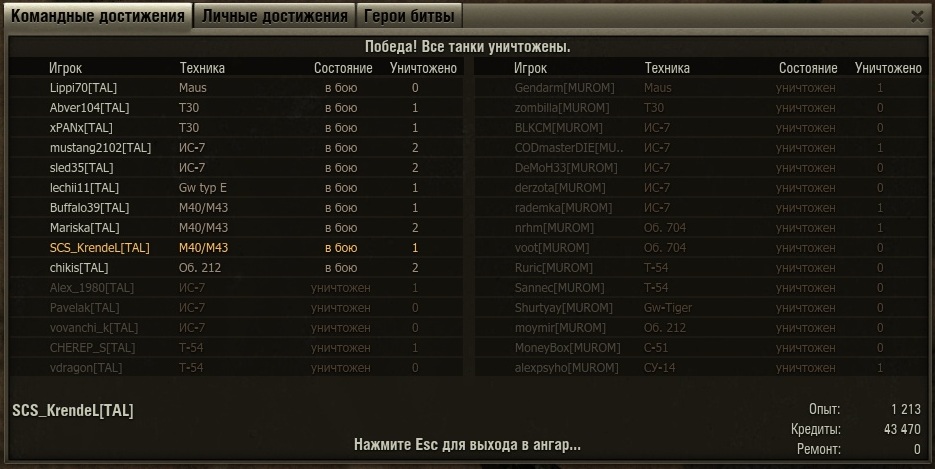Switch to Личные достижения tab
The width and height of the screenshot is (935, 469).
274,16
